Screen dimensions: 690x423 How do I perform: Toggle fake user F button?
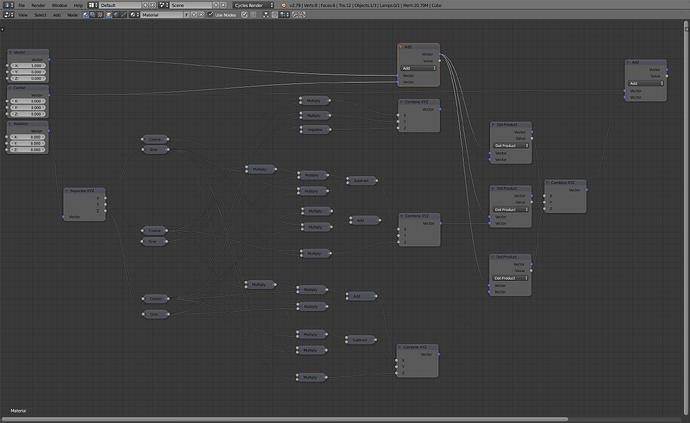[x=187, y=15]
